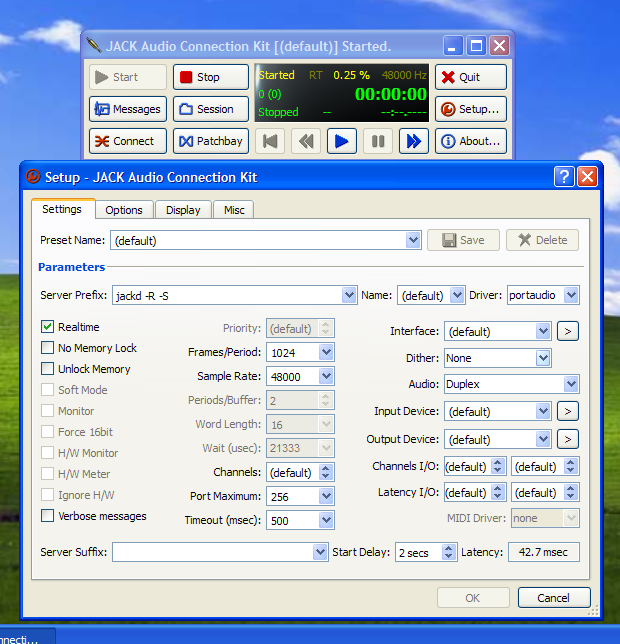Toggle the Force 16bit checkbox
620x644 pixels.
48,432
